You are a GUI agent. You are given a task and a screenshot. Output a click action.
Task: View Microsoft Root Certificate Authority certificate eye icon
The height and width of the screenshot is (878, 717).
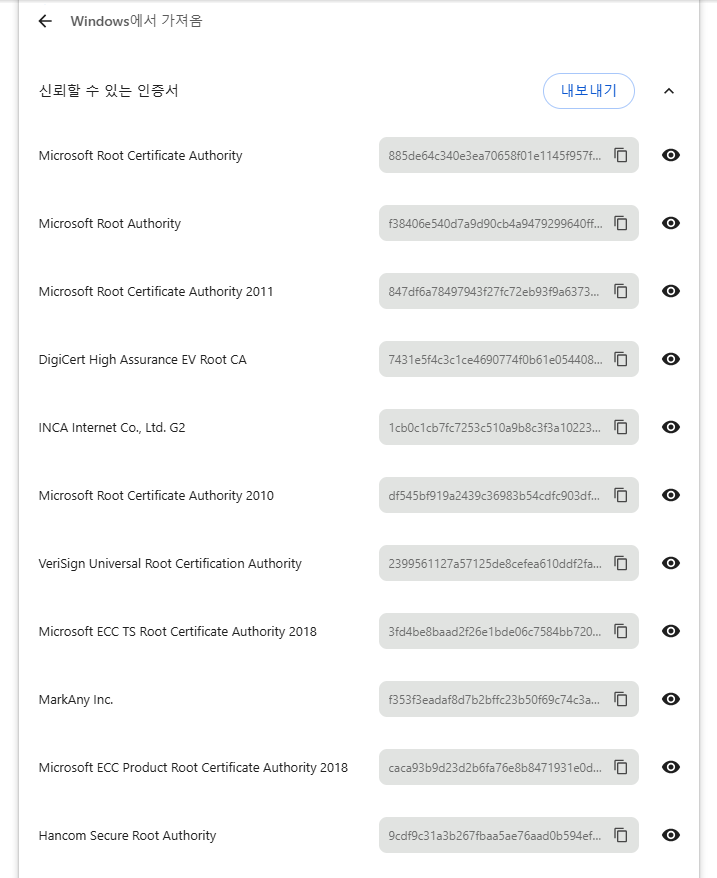click(x=671, y=155)
